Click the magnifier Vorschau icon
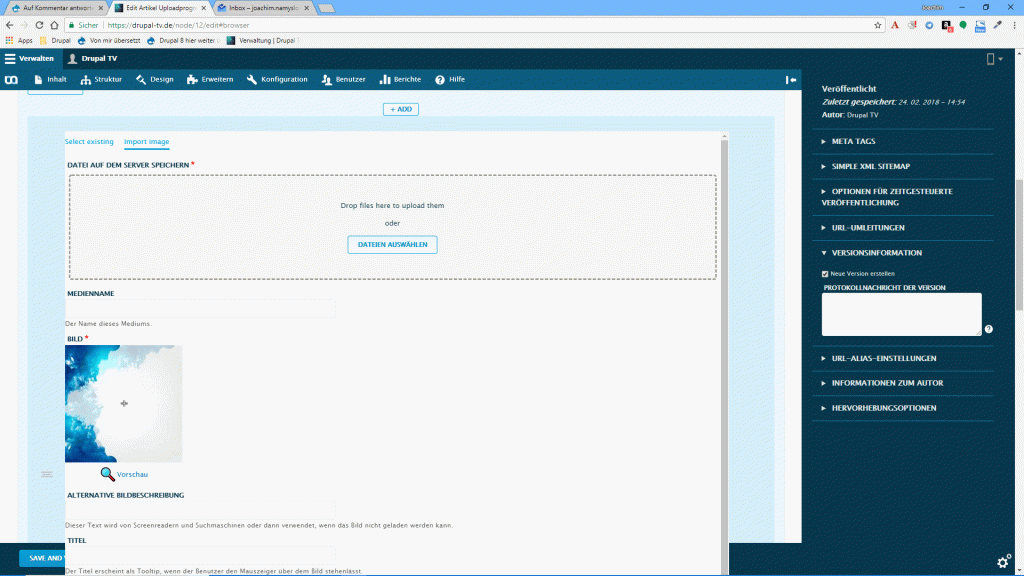This screenshot has height=576, width=1024. [108, 474]
